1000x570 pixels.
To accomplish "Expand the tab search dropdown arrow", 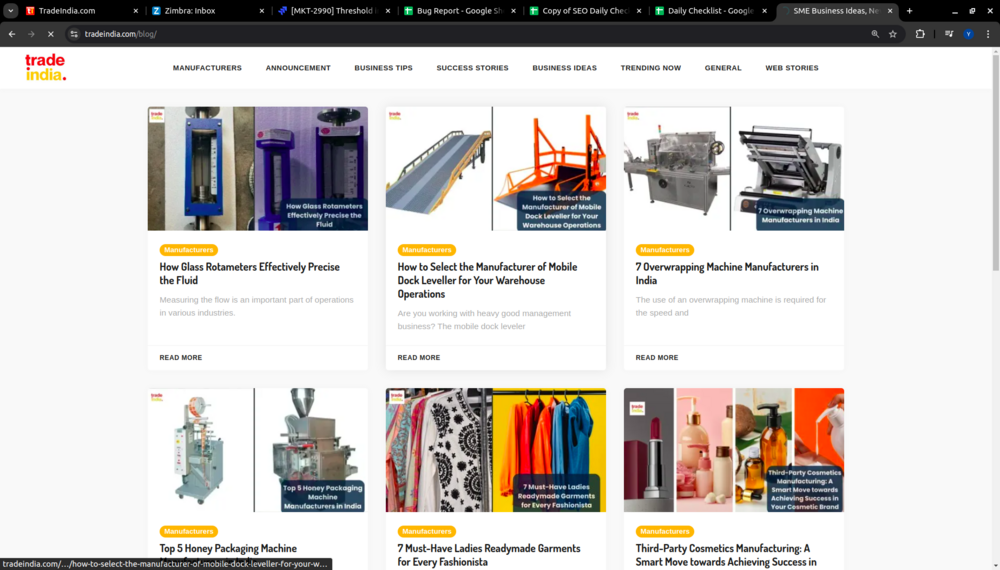I will click(x=11, y=11).
